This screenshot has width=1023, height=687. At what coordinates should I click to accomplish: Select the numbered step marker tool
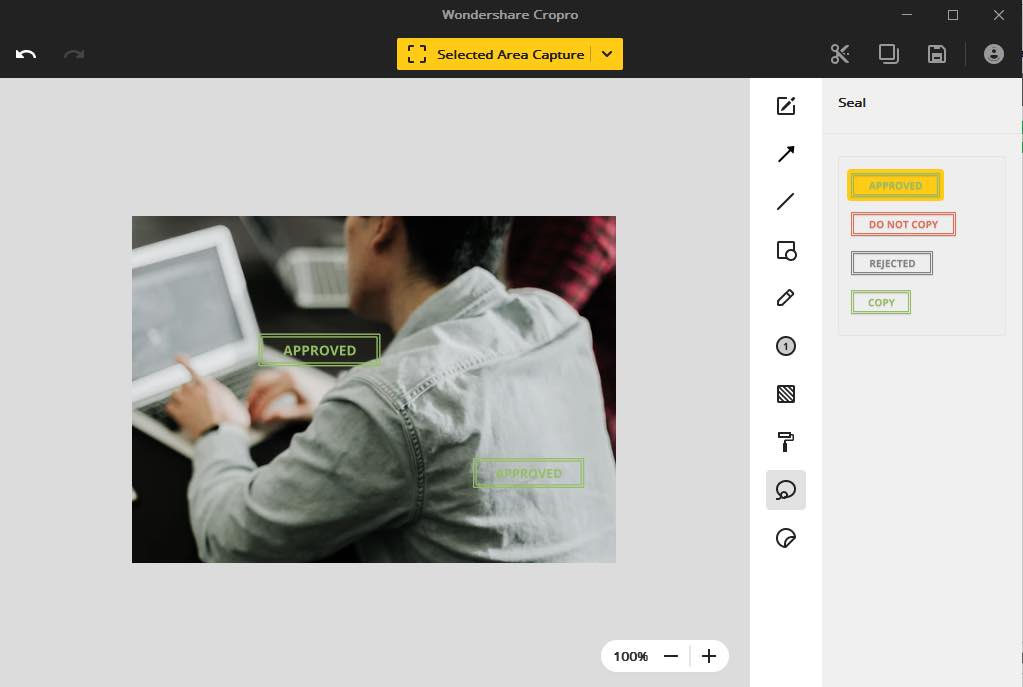tap(786, 346)
